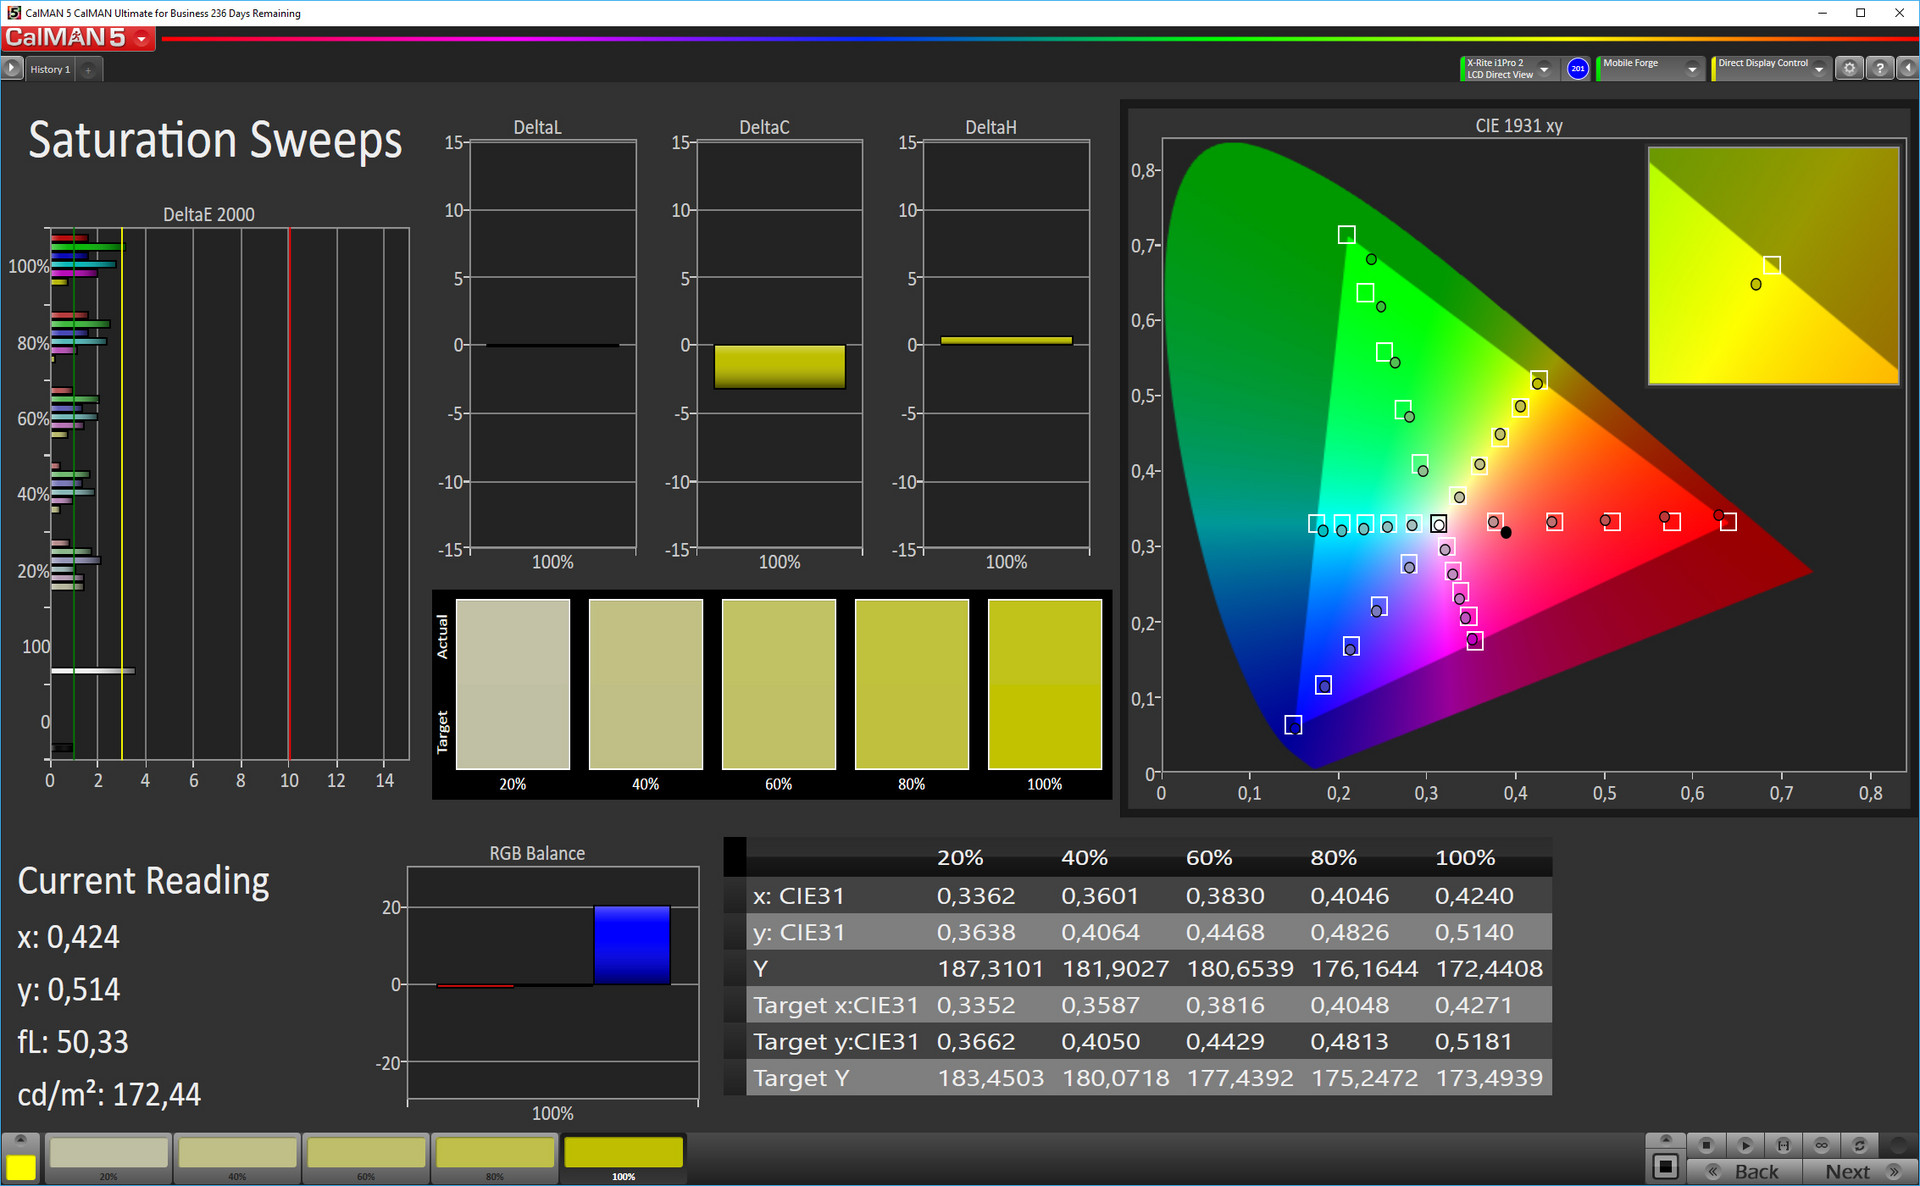Click the 80% comparison swatch in Actual/Target panel
This screenshot has width=1920, height=1186.
pyautogui.click(x=912, y=684)
